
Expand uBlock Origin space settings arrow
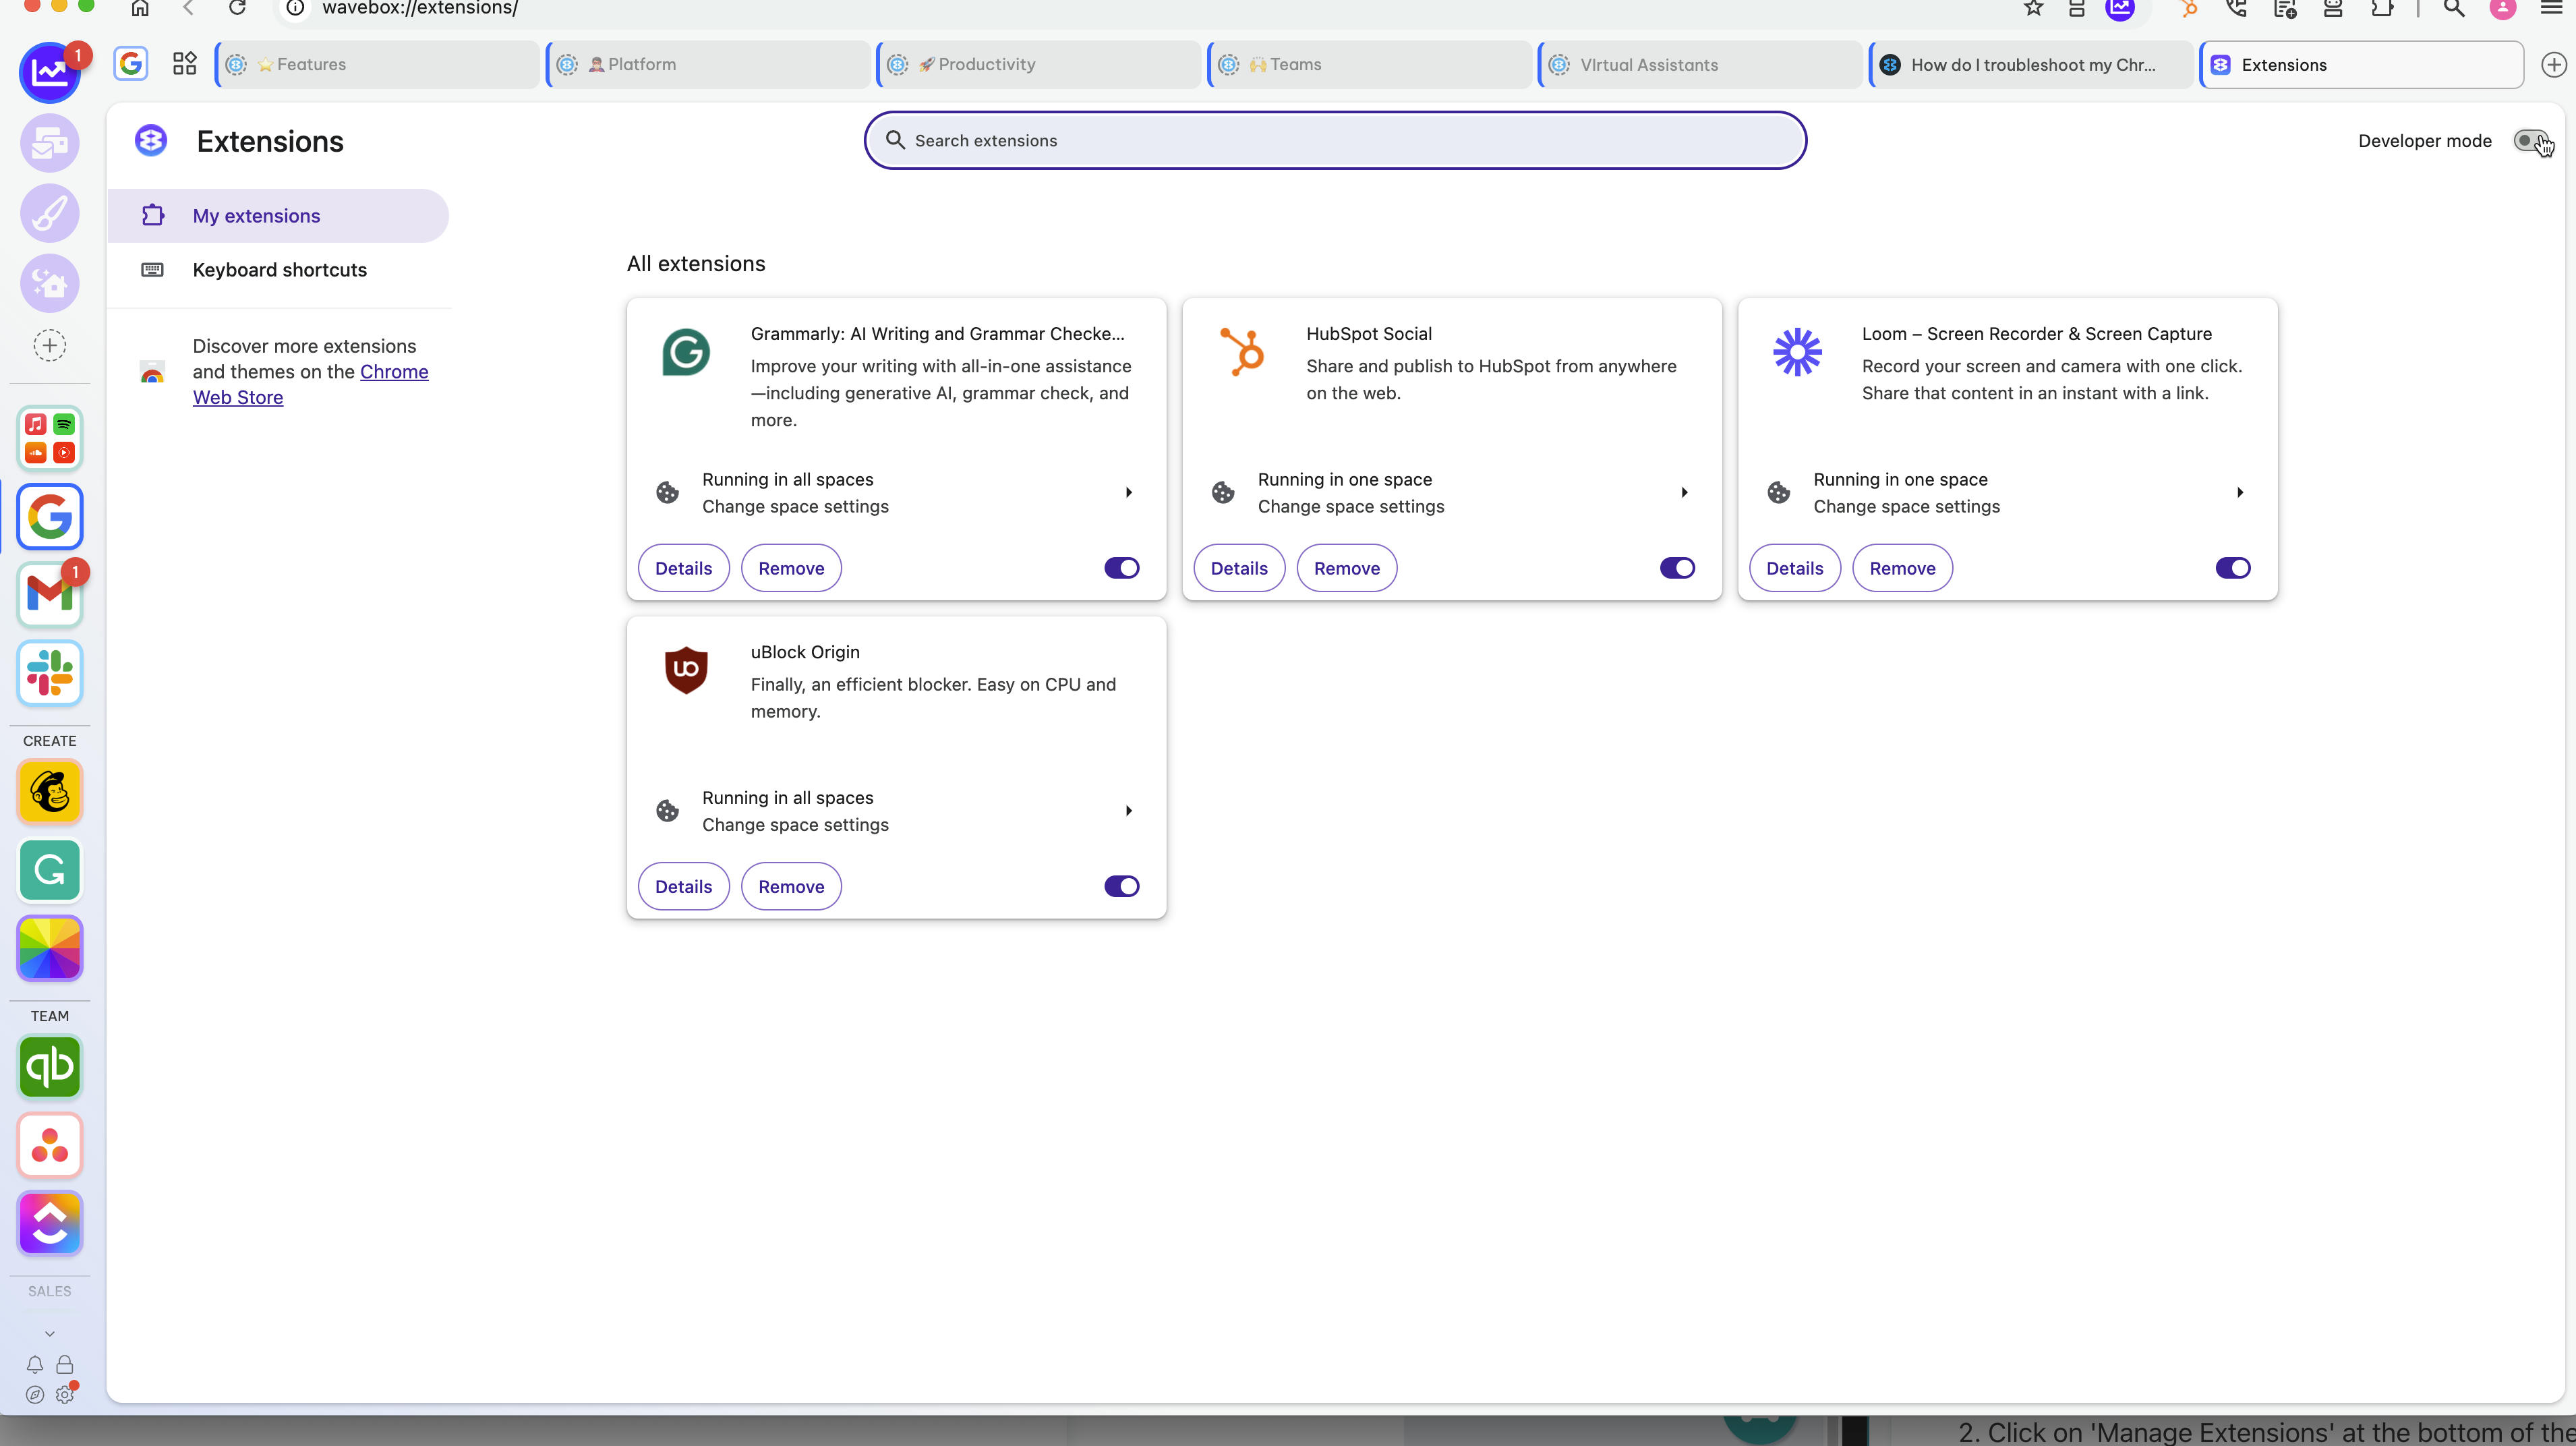1129,810
